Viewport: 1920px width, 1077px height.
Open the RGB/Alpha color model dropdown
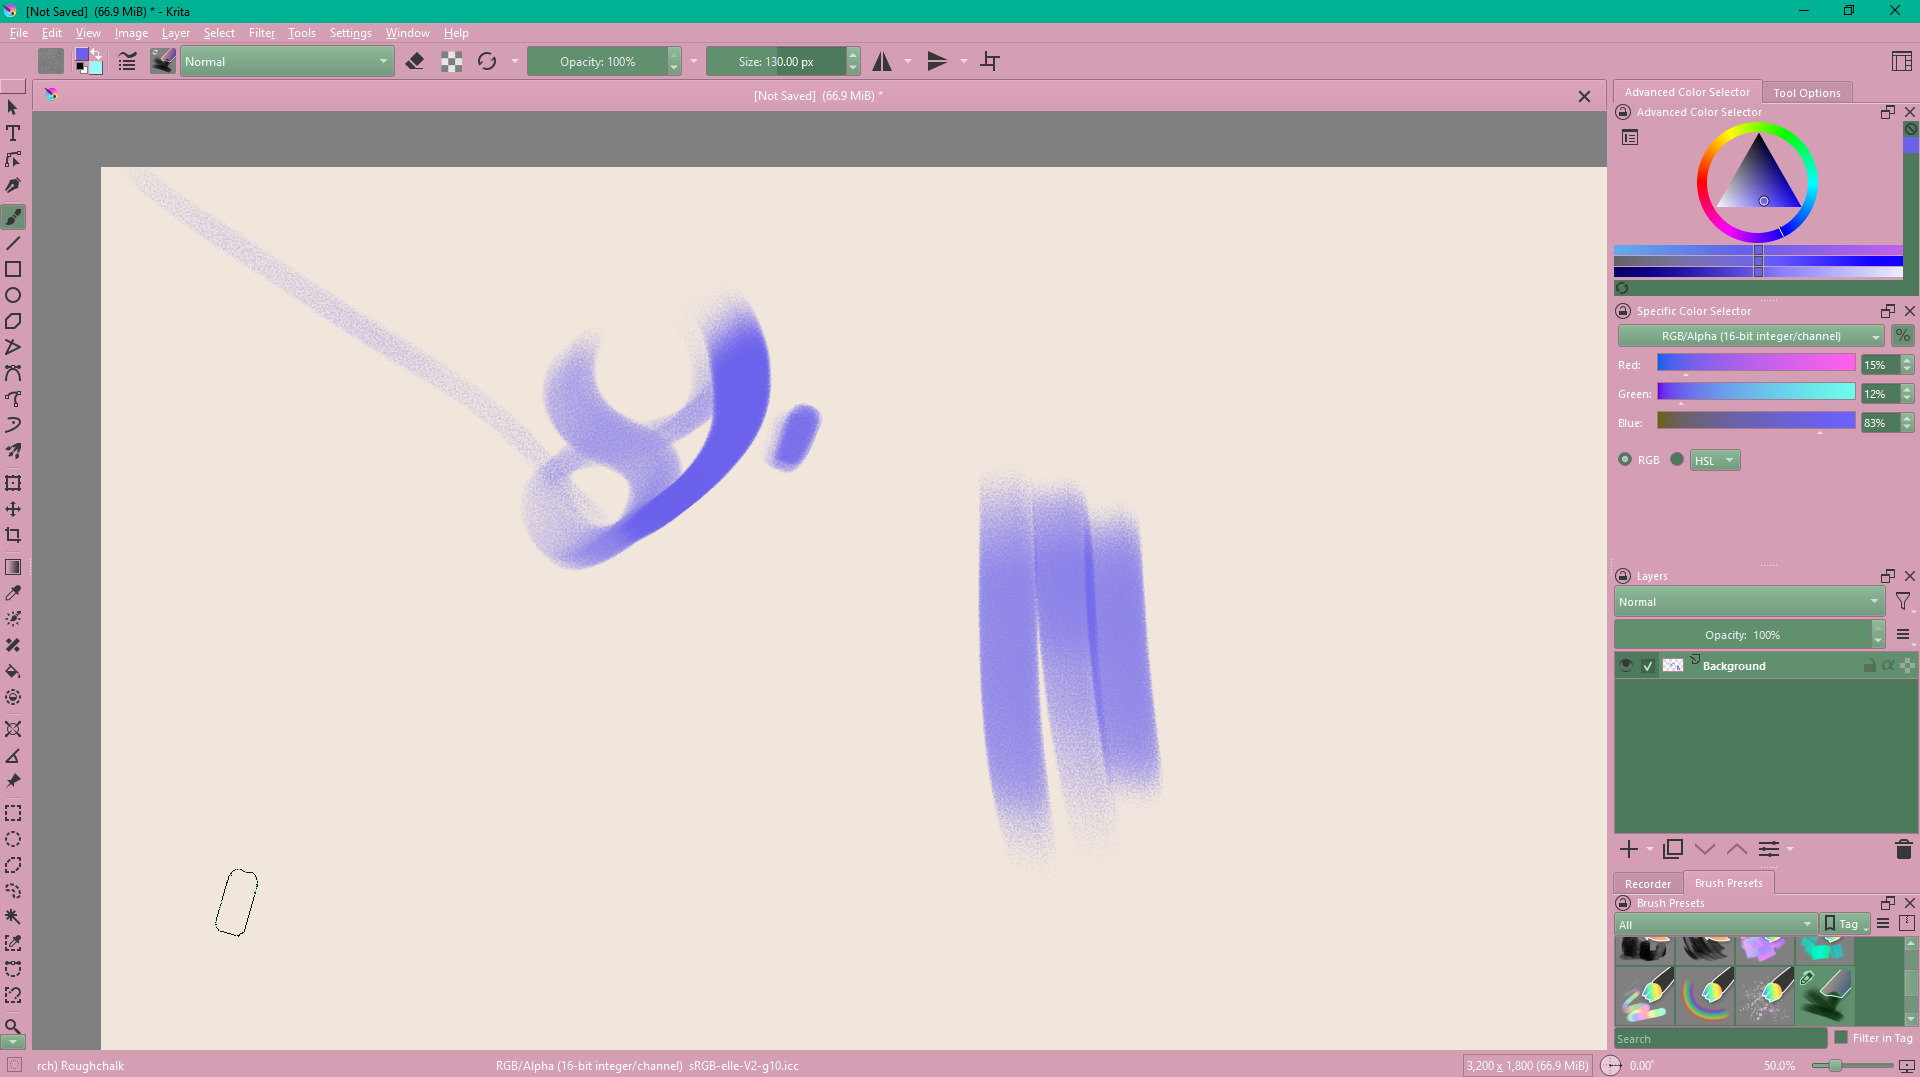pos(1751,336)
